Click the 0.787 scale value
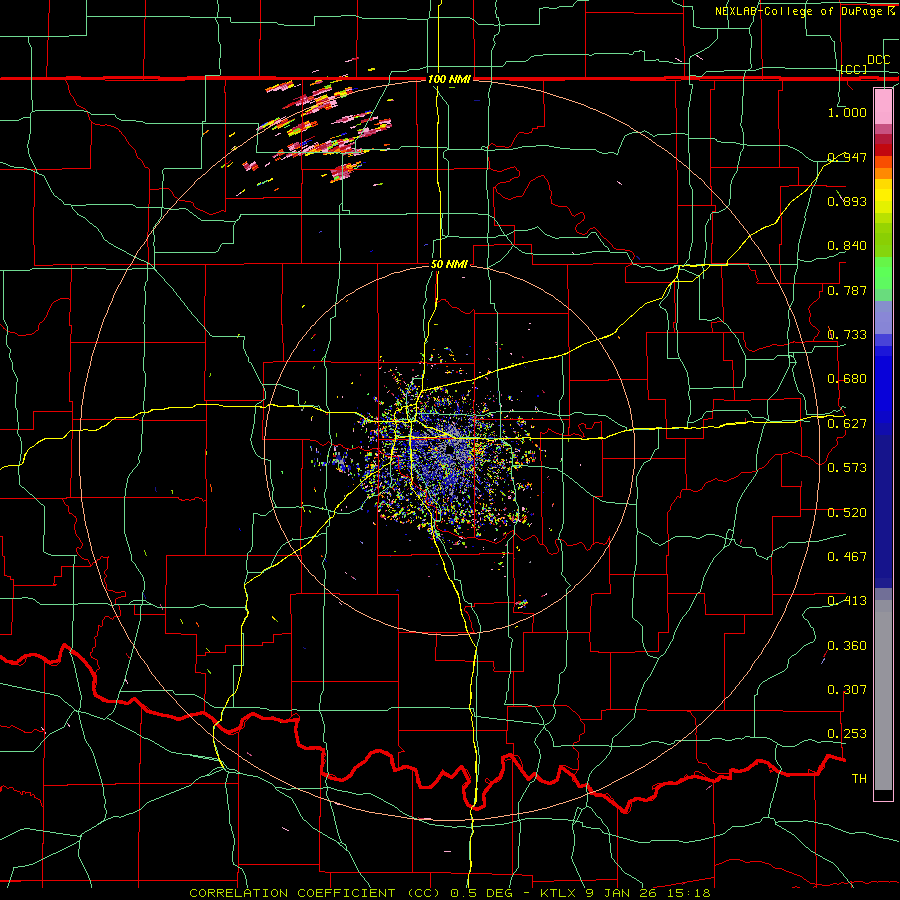 tap(847, 290)
